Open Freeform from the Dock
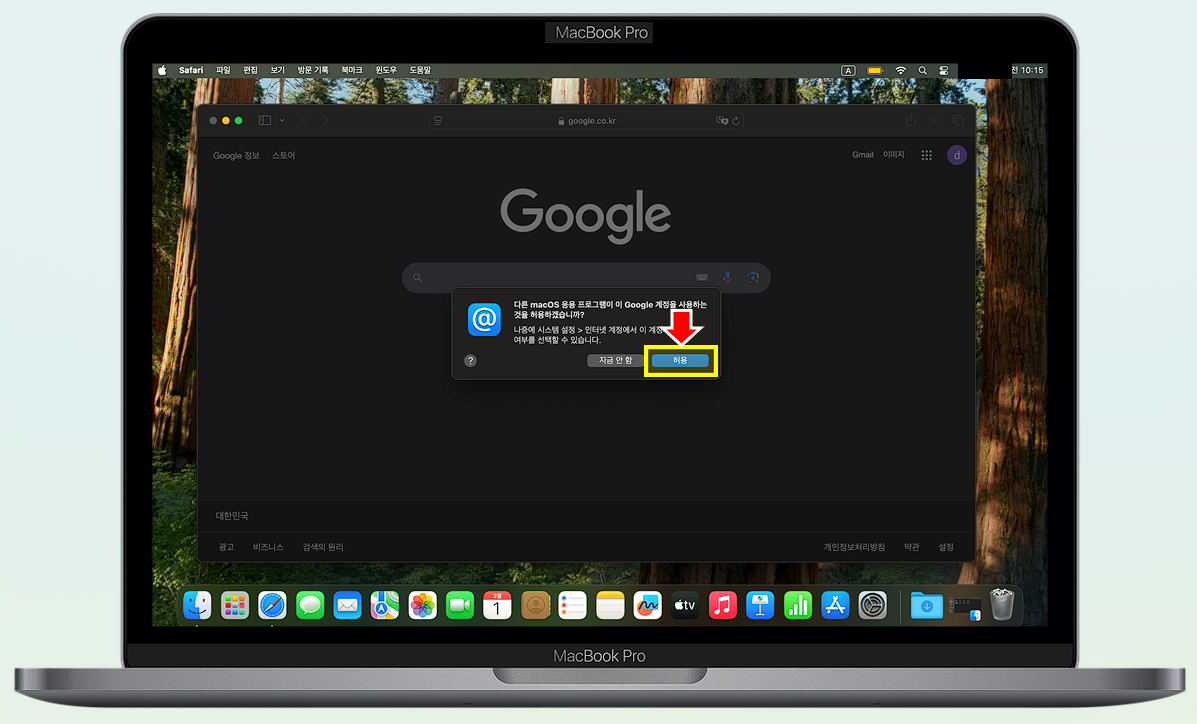Image resolution: width=1197 pixels, height=724 pixels. pyautogui.click(x=647, y=606)
